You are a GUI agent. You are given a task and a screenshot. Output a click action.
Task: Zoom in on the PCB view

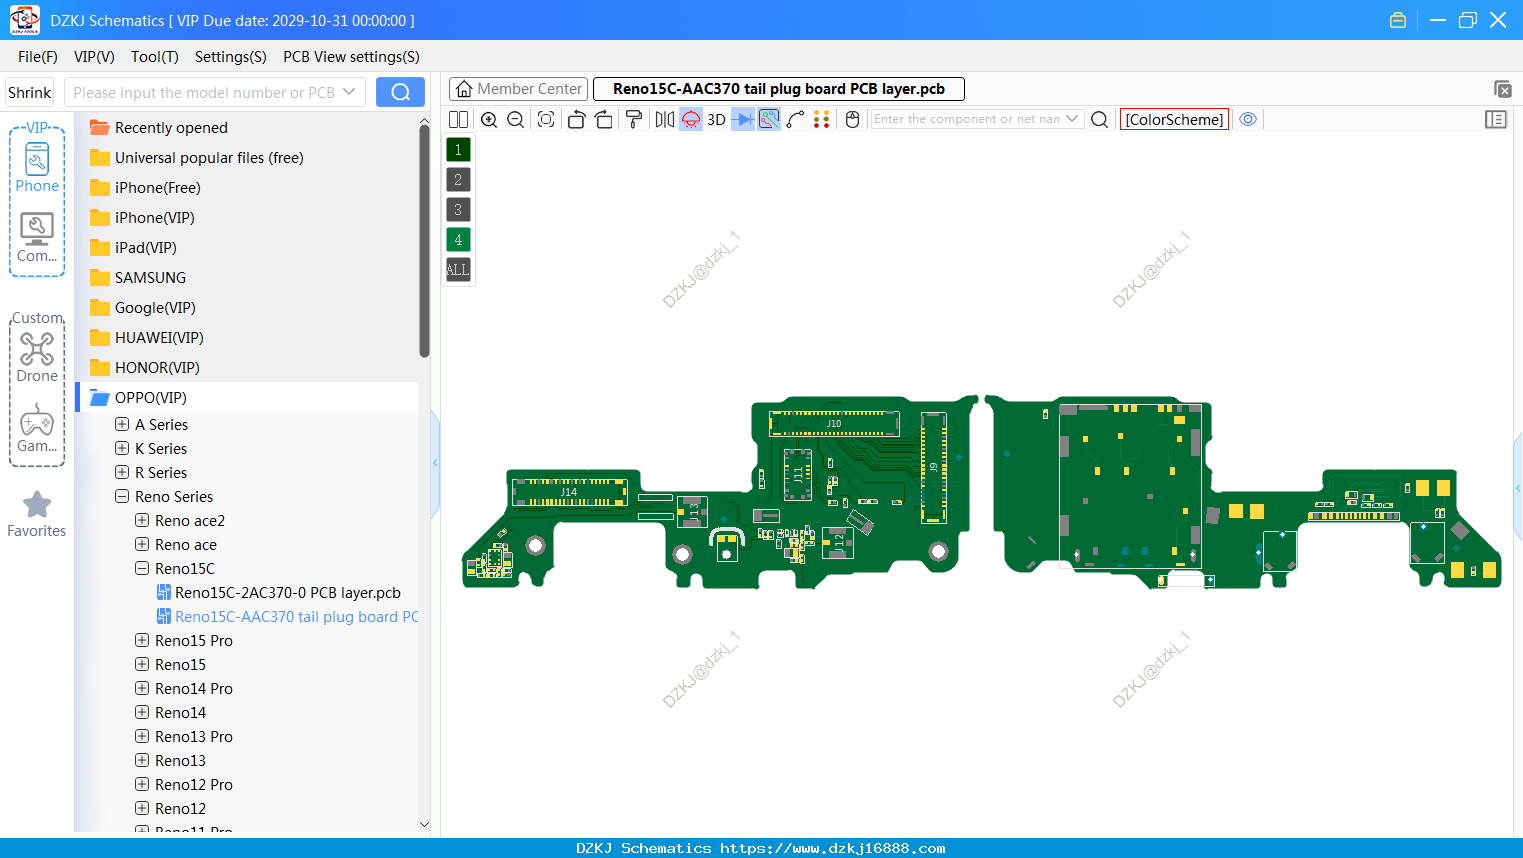489,119
